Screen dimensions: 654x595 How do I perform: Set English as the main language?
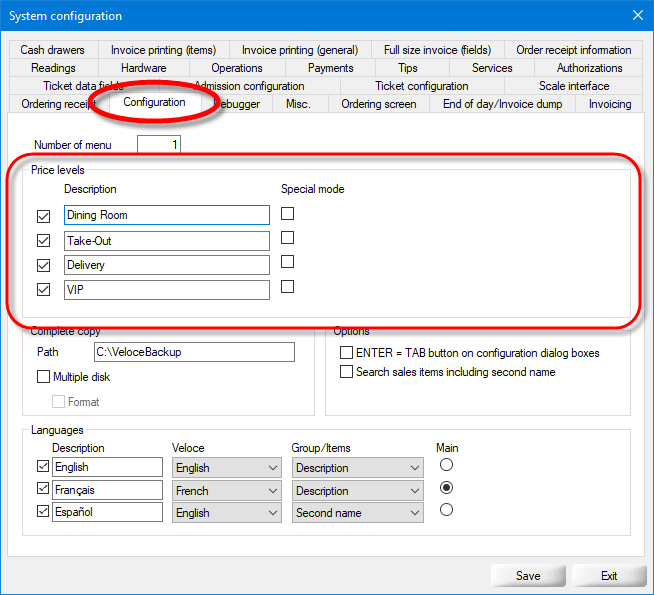tap(446, 465)
